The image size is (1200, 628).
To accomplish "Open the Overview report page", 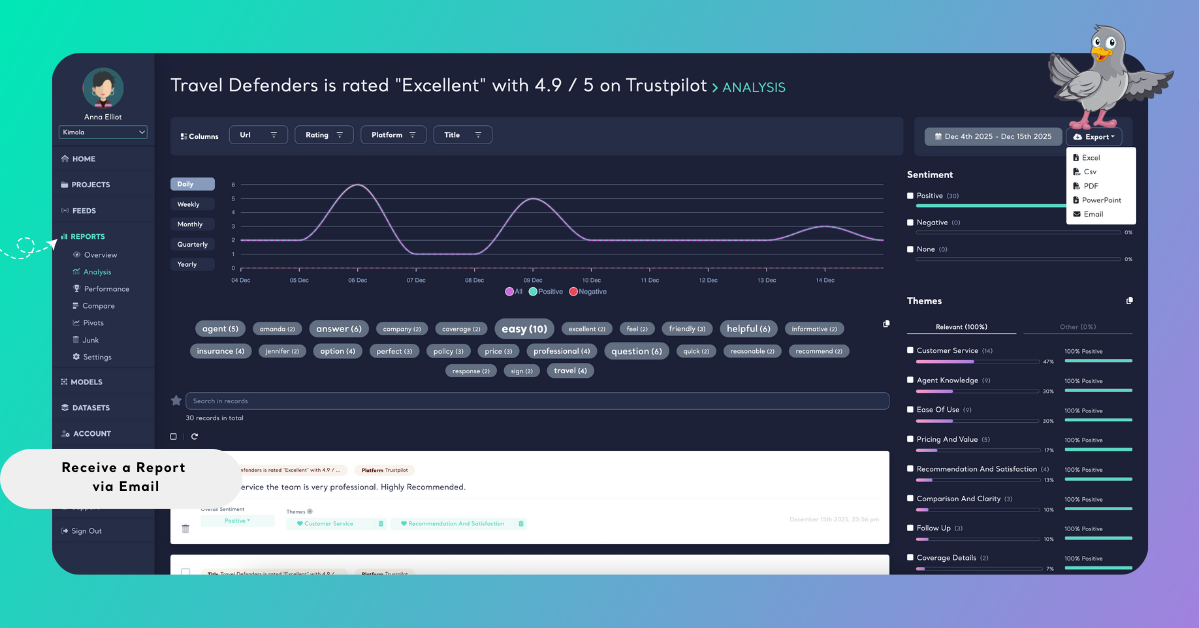I will click(x=94, y=255).
